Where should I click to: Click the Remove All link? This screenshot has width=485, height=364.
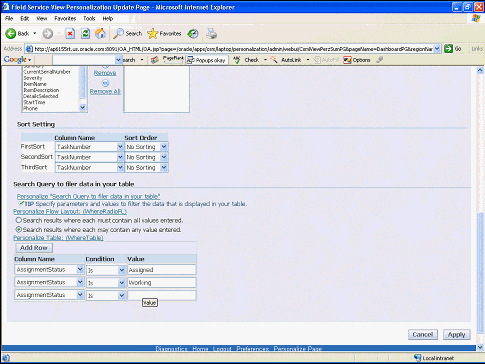105,91
